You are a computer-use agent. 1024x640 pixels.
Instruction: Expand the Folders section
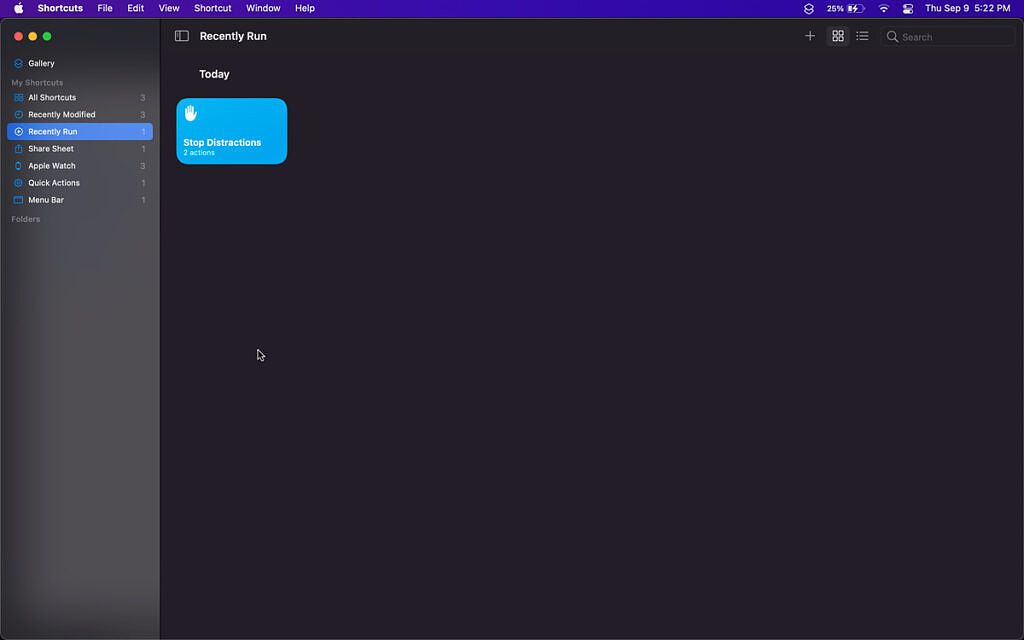coord(25,218)
